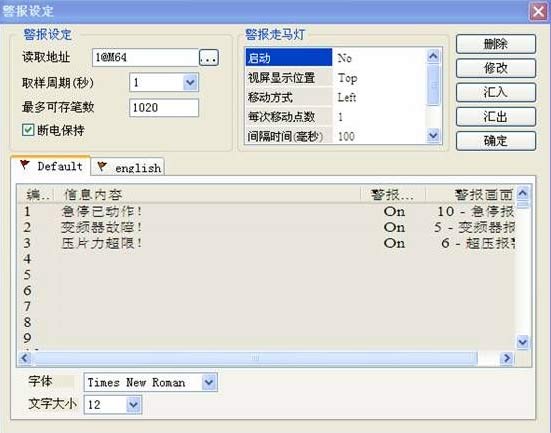The height and width of the screenshot is (433, 551).
Task: Expand the 文字大小 size dropdown
Action: 134,405
